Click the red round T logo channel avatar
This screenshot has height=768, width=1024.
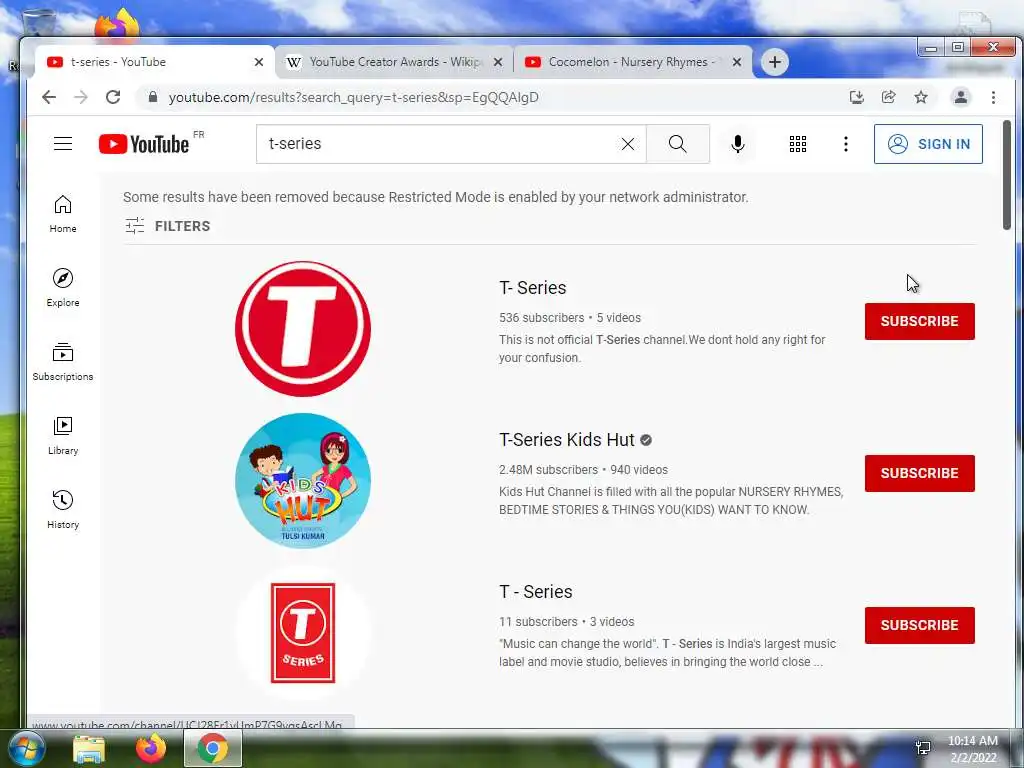(303, 328)
